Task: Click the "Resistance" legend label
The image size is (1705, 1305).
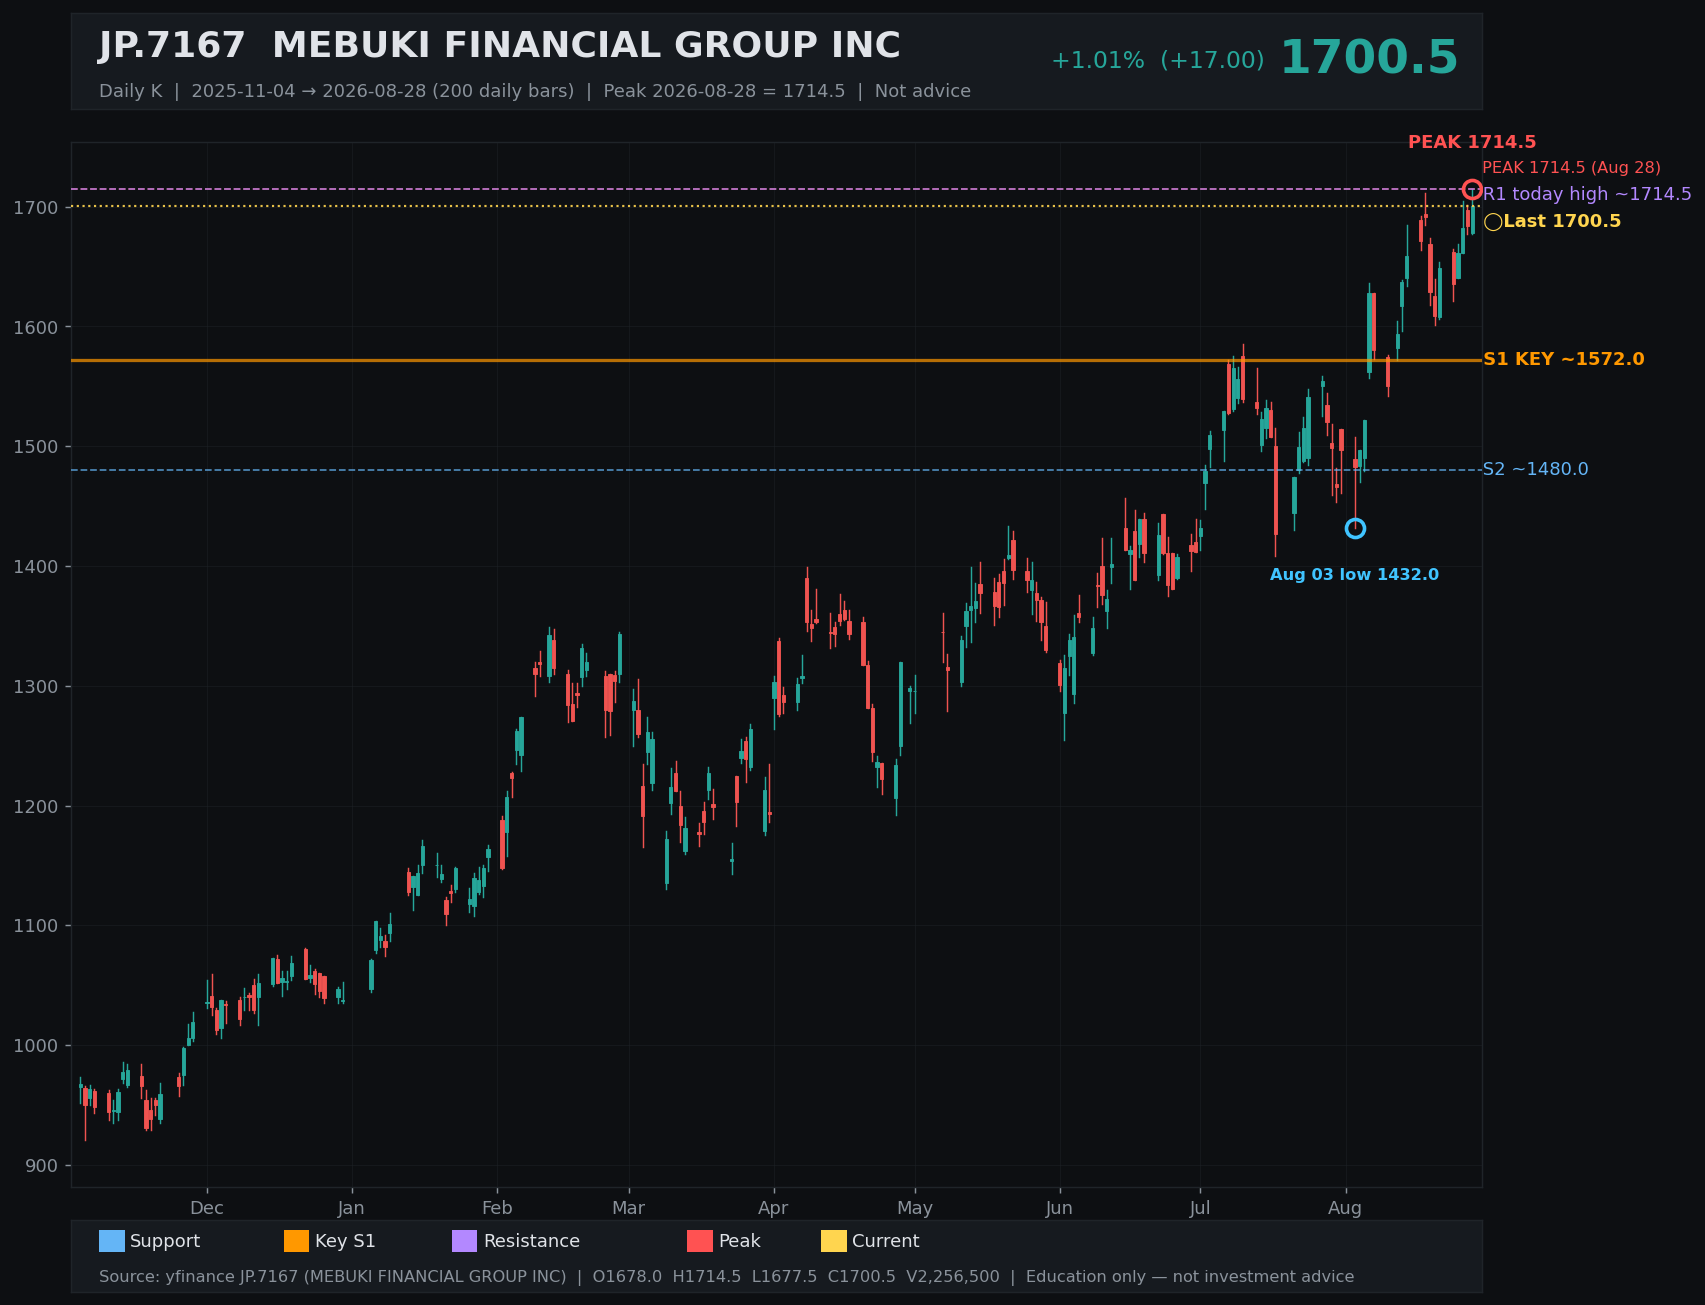Action: tap(532, 1241)
